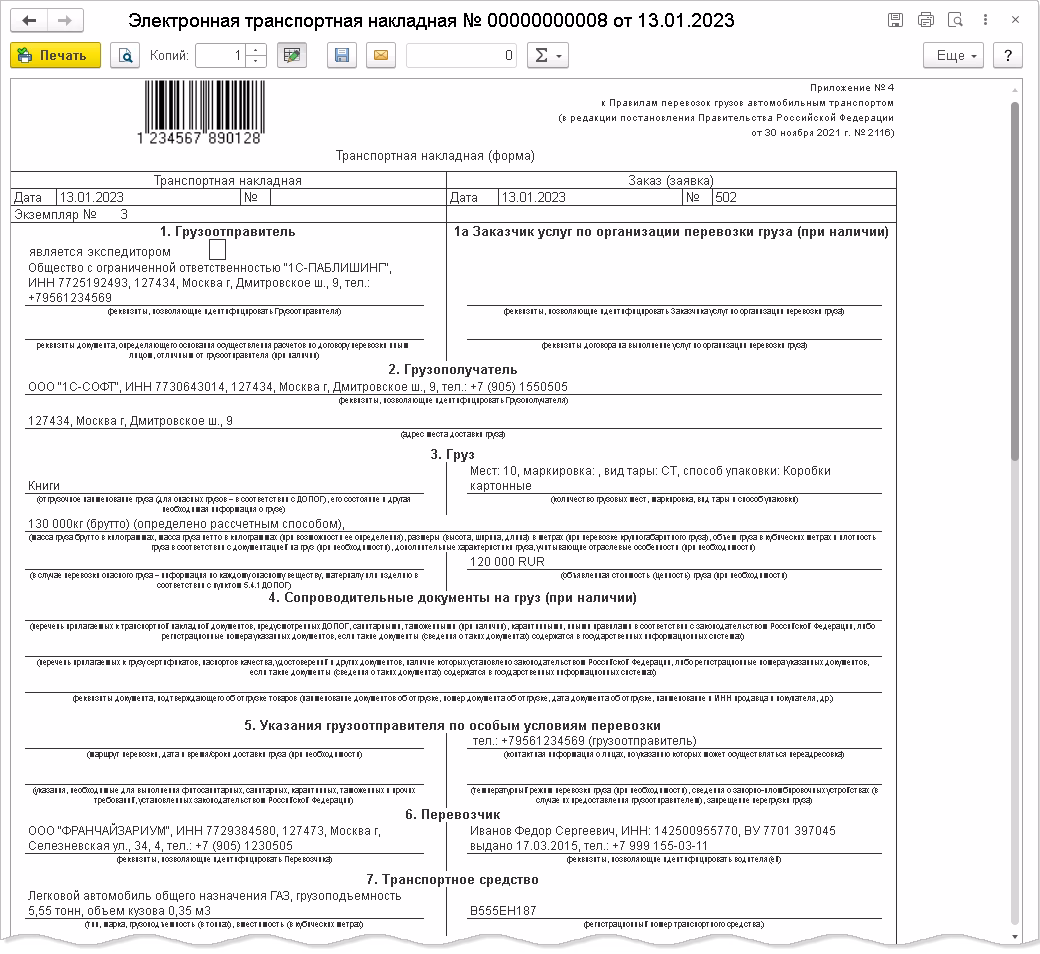Navigate back with left arrow
This screenshot has height=954, width=1040.
[29, 21]
